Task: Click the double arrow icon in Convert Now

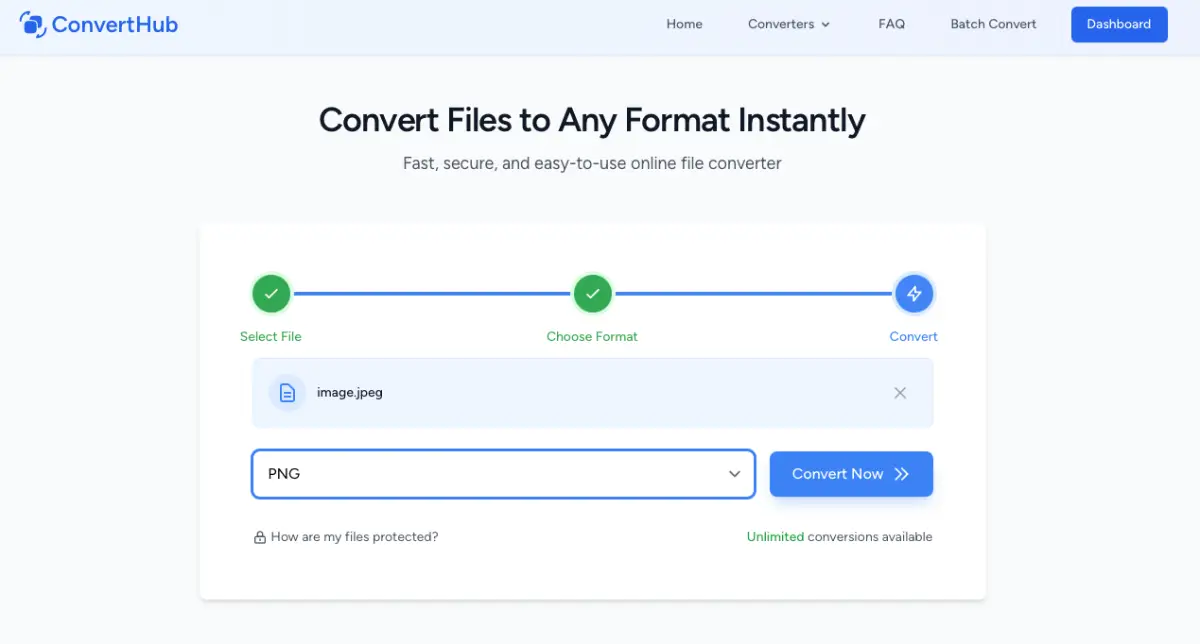Action: point(902,474)
